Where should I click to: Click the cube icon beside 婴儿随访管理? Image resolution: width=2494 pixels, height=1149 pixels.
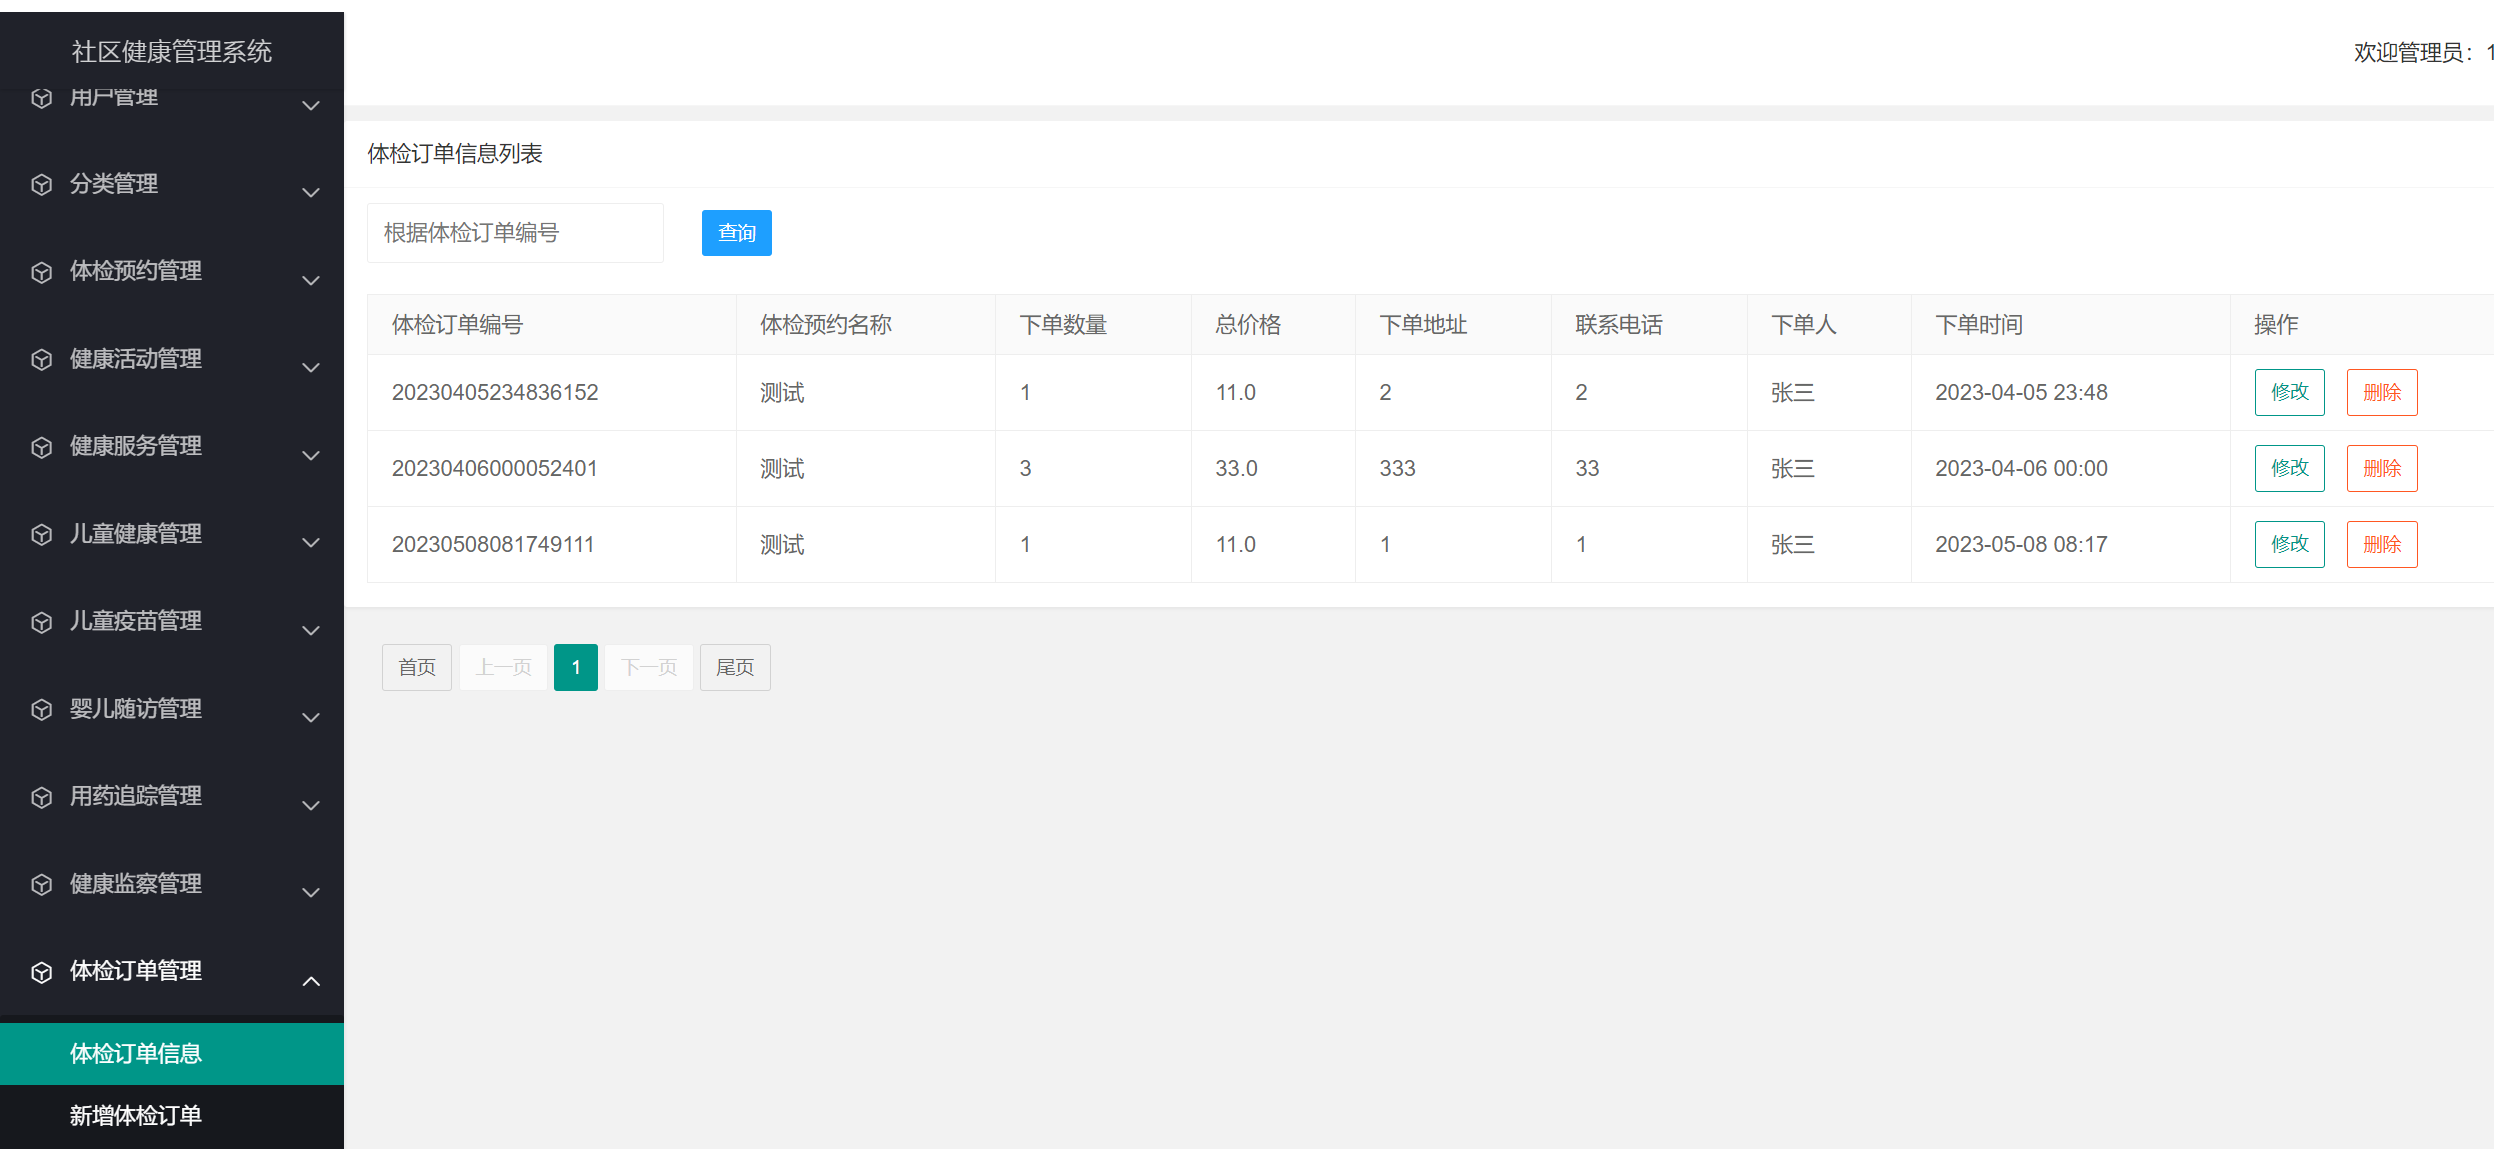(41, 710)
